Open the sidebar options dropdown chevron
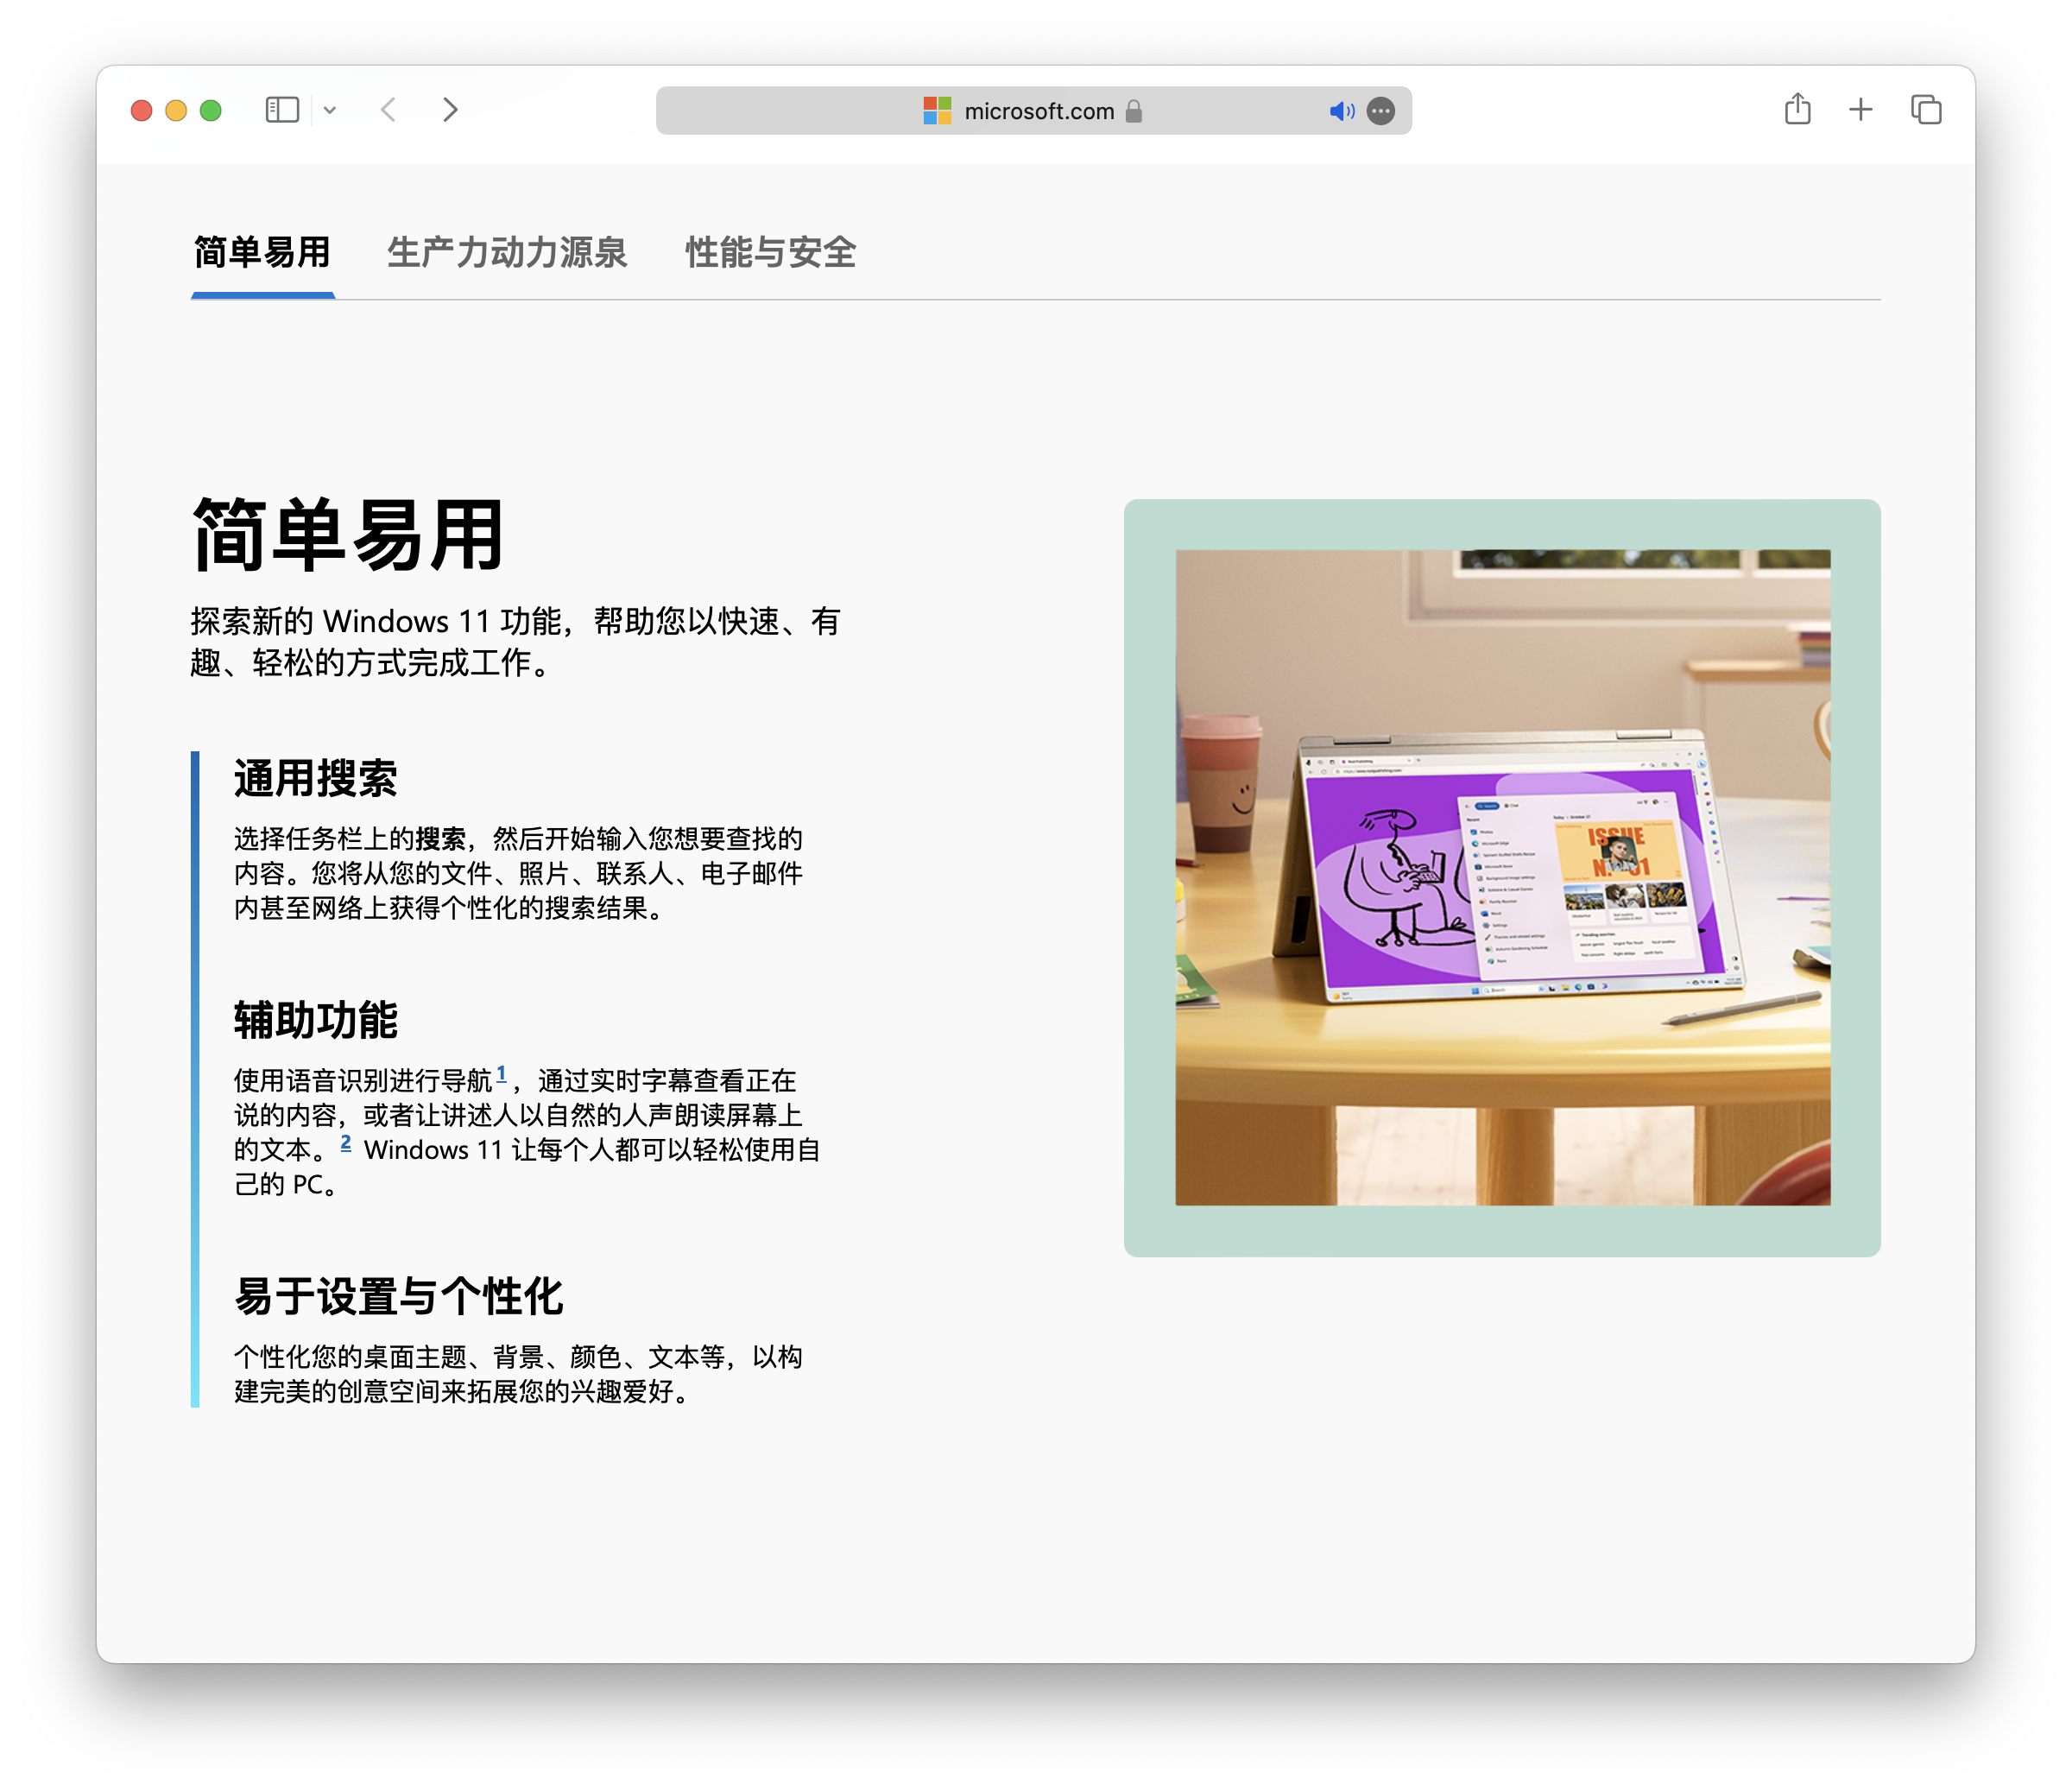Screen dimensions: 2072x1791 [330, 111]
